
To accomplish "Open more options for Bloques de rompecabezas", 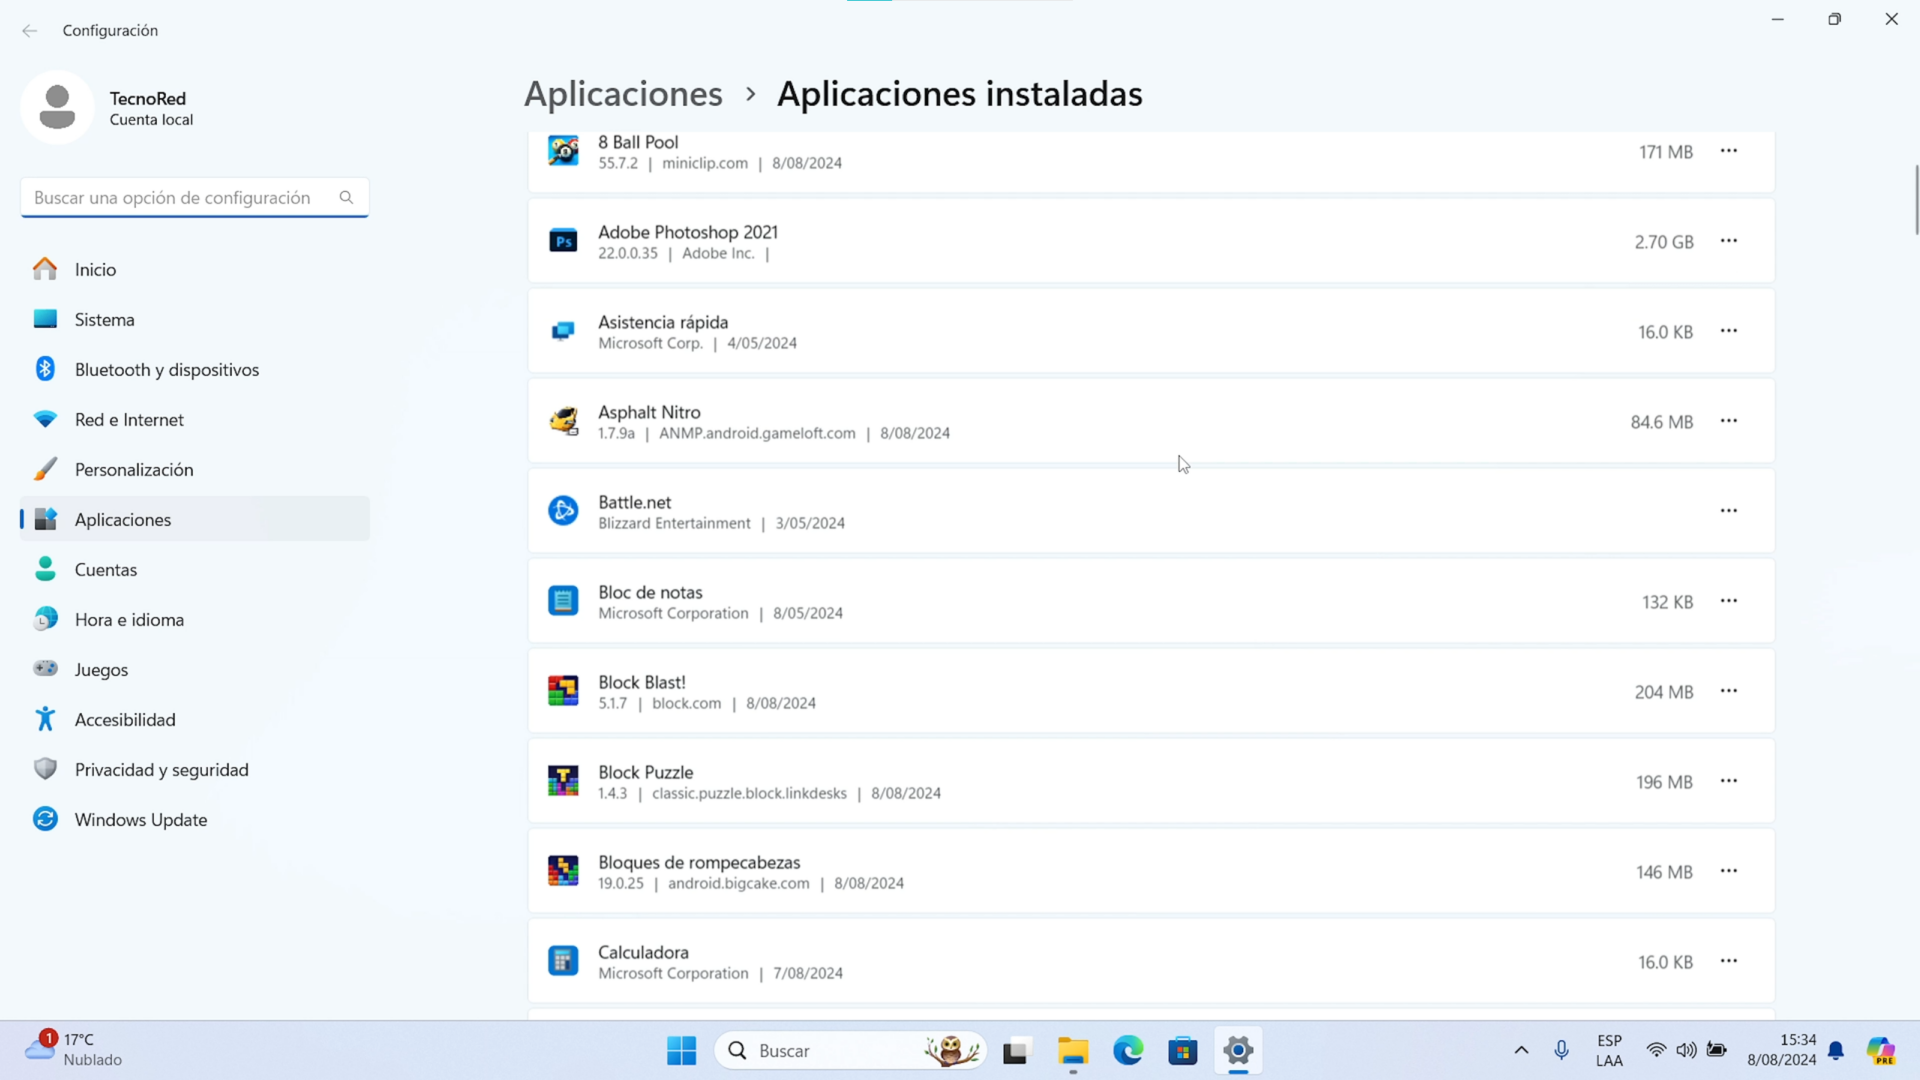I will pos(1729,871).
